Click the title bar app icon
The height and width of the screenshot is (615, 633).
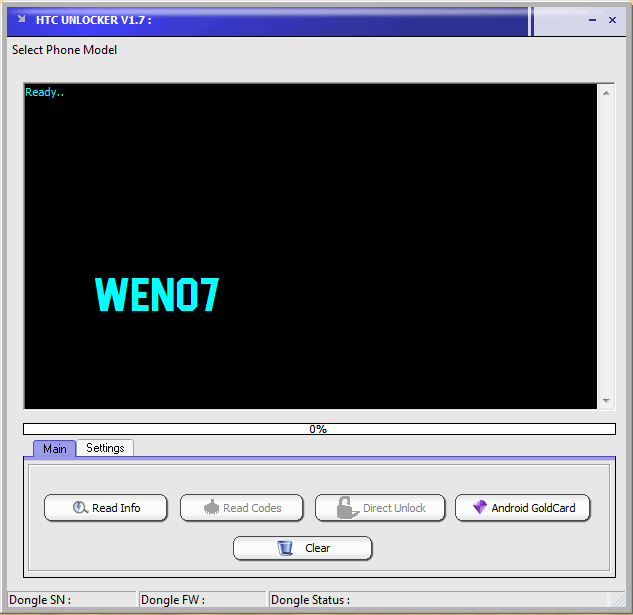click(x=21, y=19)
